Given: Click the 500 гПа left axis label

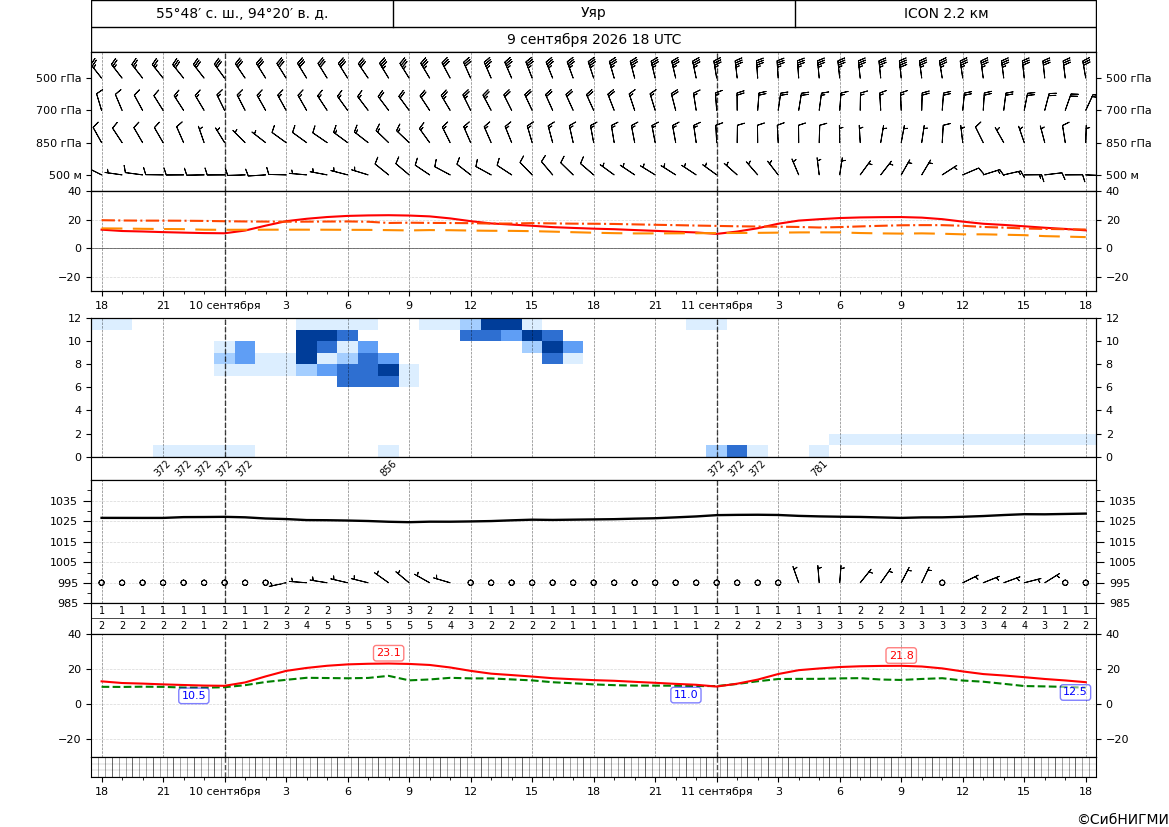Looking at the screenshot, I should pyautogui.click(x=59, y=78).
